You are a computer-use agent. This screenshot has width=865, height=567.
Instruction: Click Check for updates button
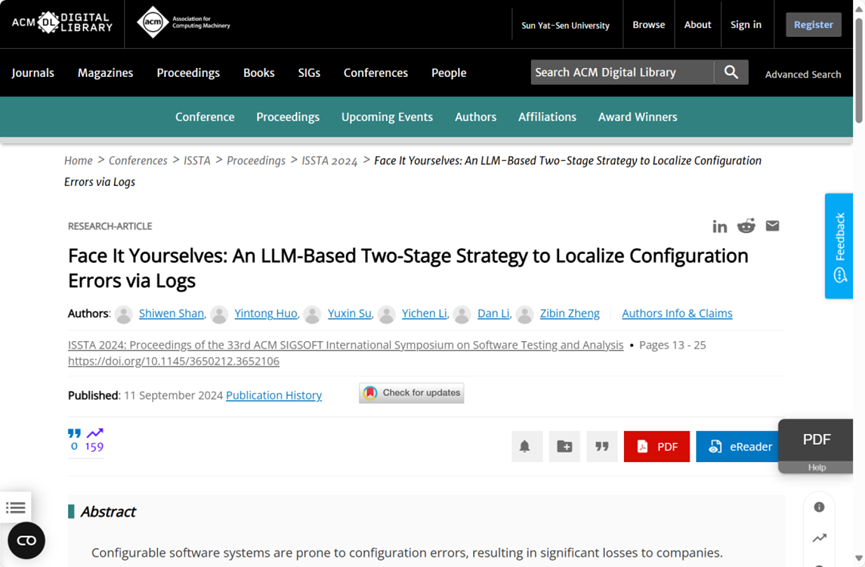tap(411, 393)
